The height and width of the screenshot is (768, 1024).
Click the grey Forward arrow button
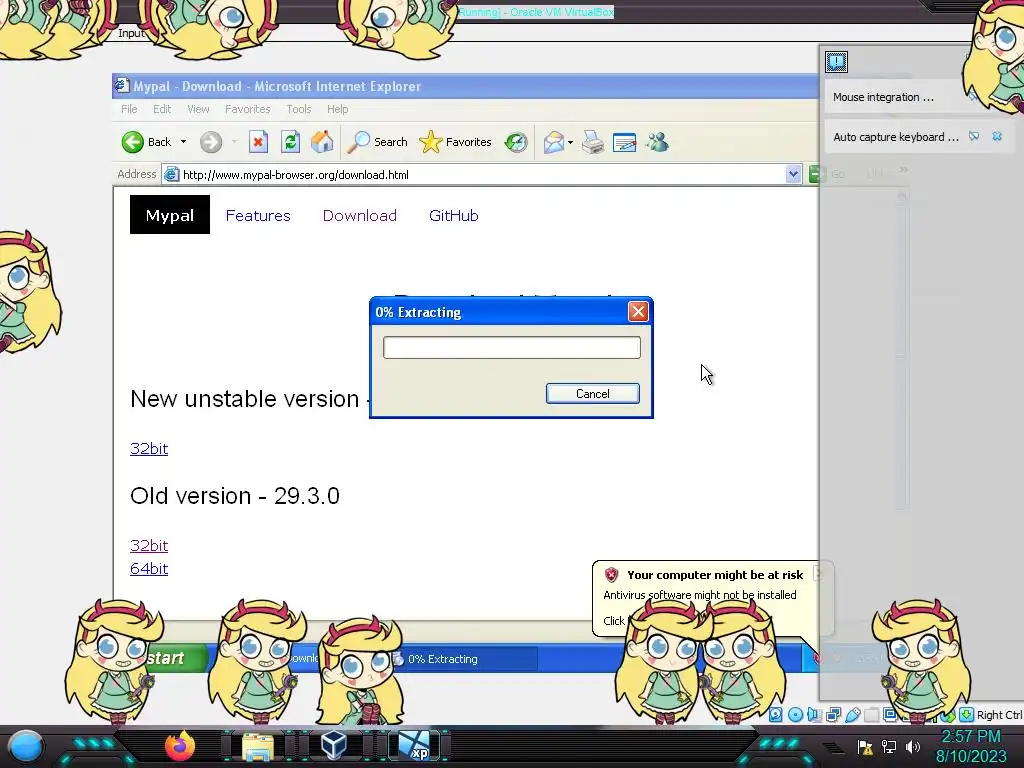point(211,142)
